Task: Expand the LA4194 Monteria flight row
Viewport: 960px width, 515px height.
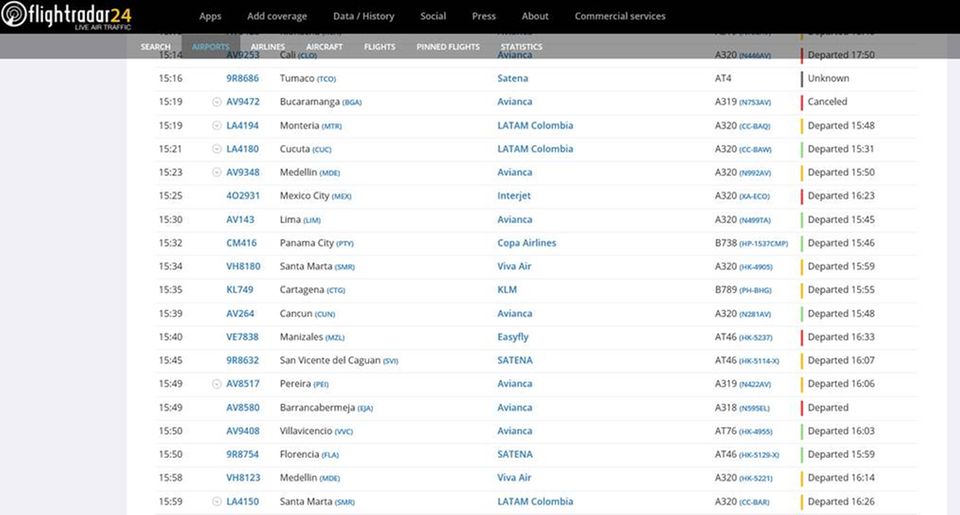Action: (x=217, y=125)
